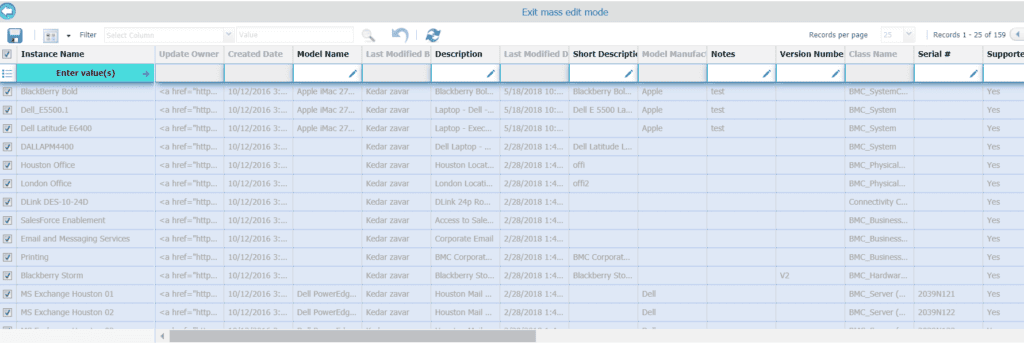Toggle the select-all header checkbox

coord(7,54)
